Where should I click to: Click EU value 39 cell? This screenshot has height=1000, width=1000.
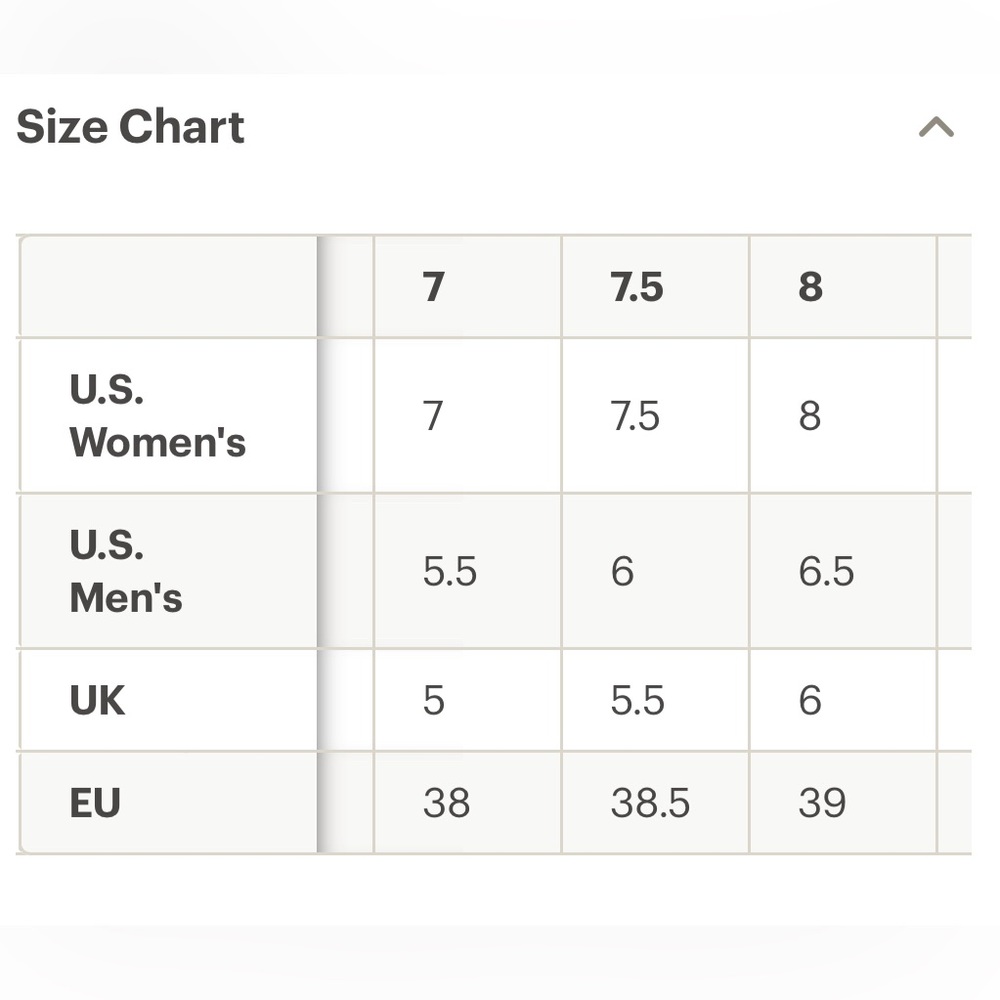[x=842, y=802]
